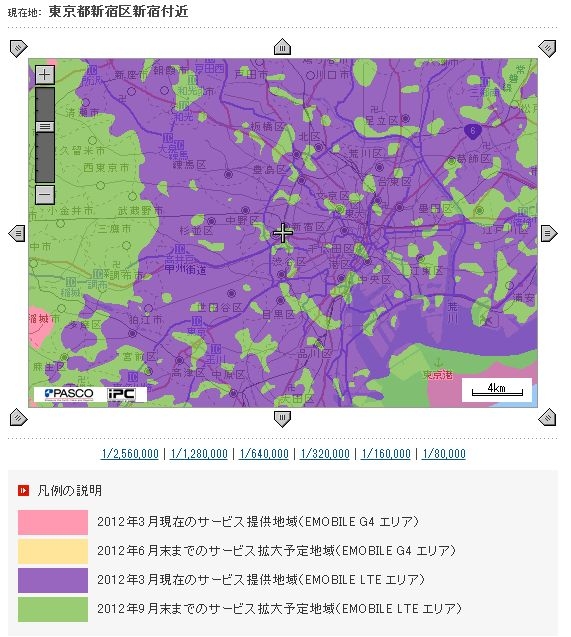Click the 新宿区 label on the map
Viewport: 571px width, 637px height.
(308, 227)
